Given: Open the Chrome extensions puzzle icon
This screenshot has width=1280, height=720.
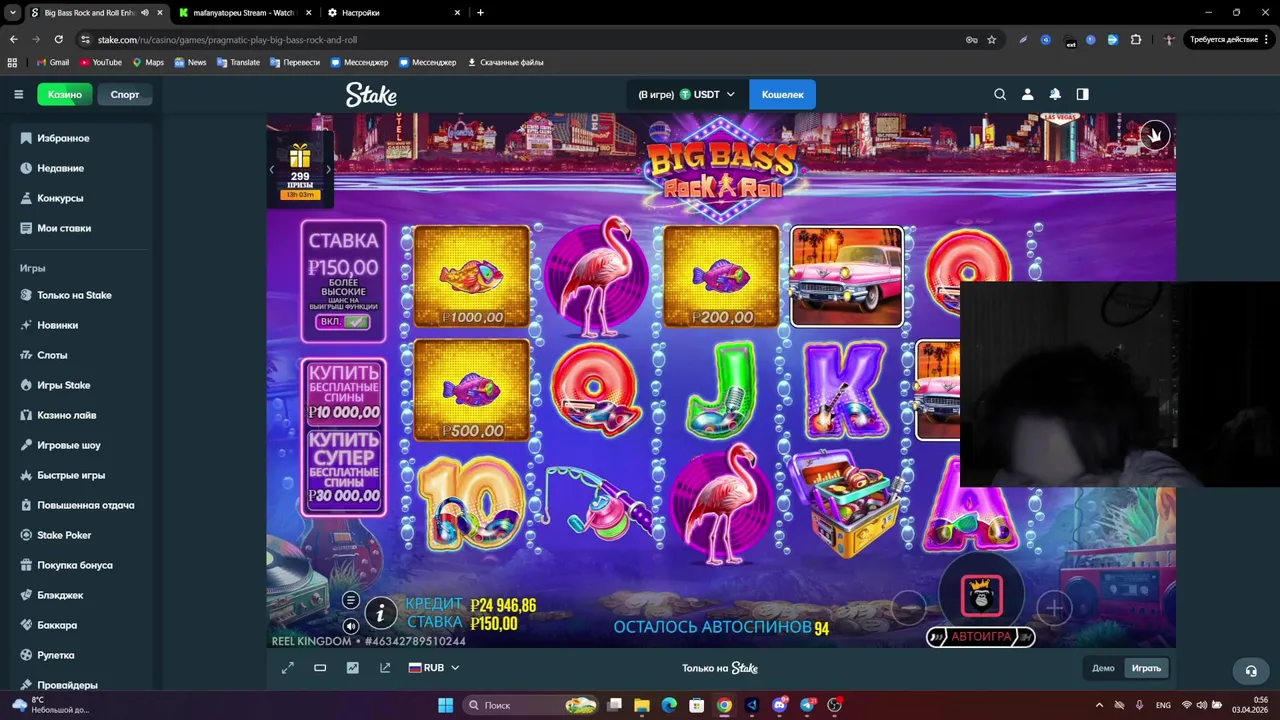Looking at the screenshot, I should [1136, 40].
